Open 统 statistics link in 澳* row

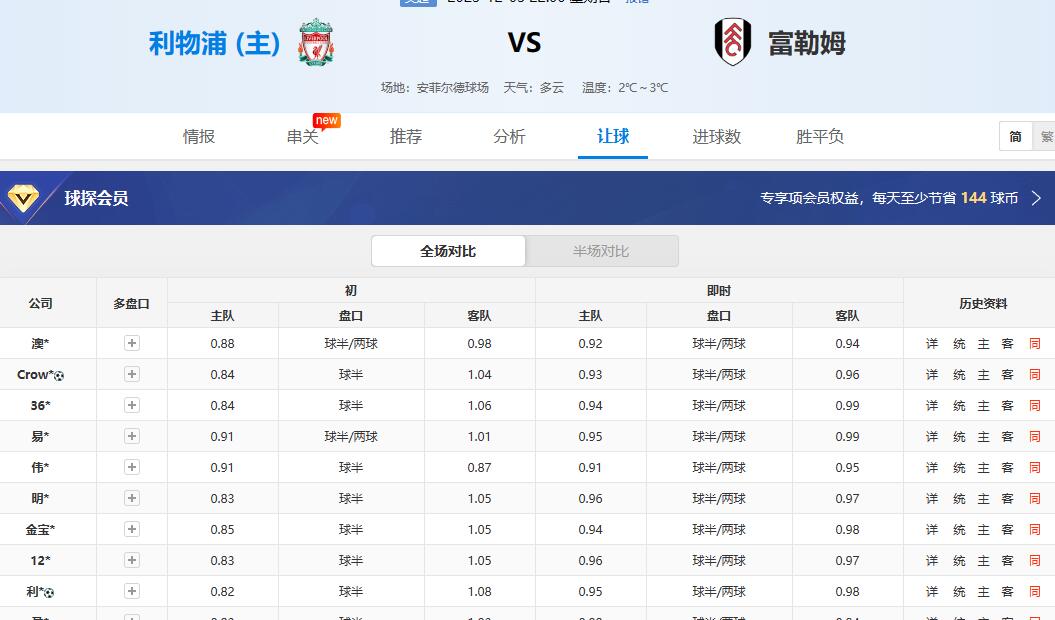click(x=959, y=344)
